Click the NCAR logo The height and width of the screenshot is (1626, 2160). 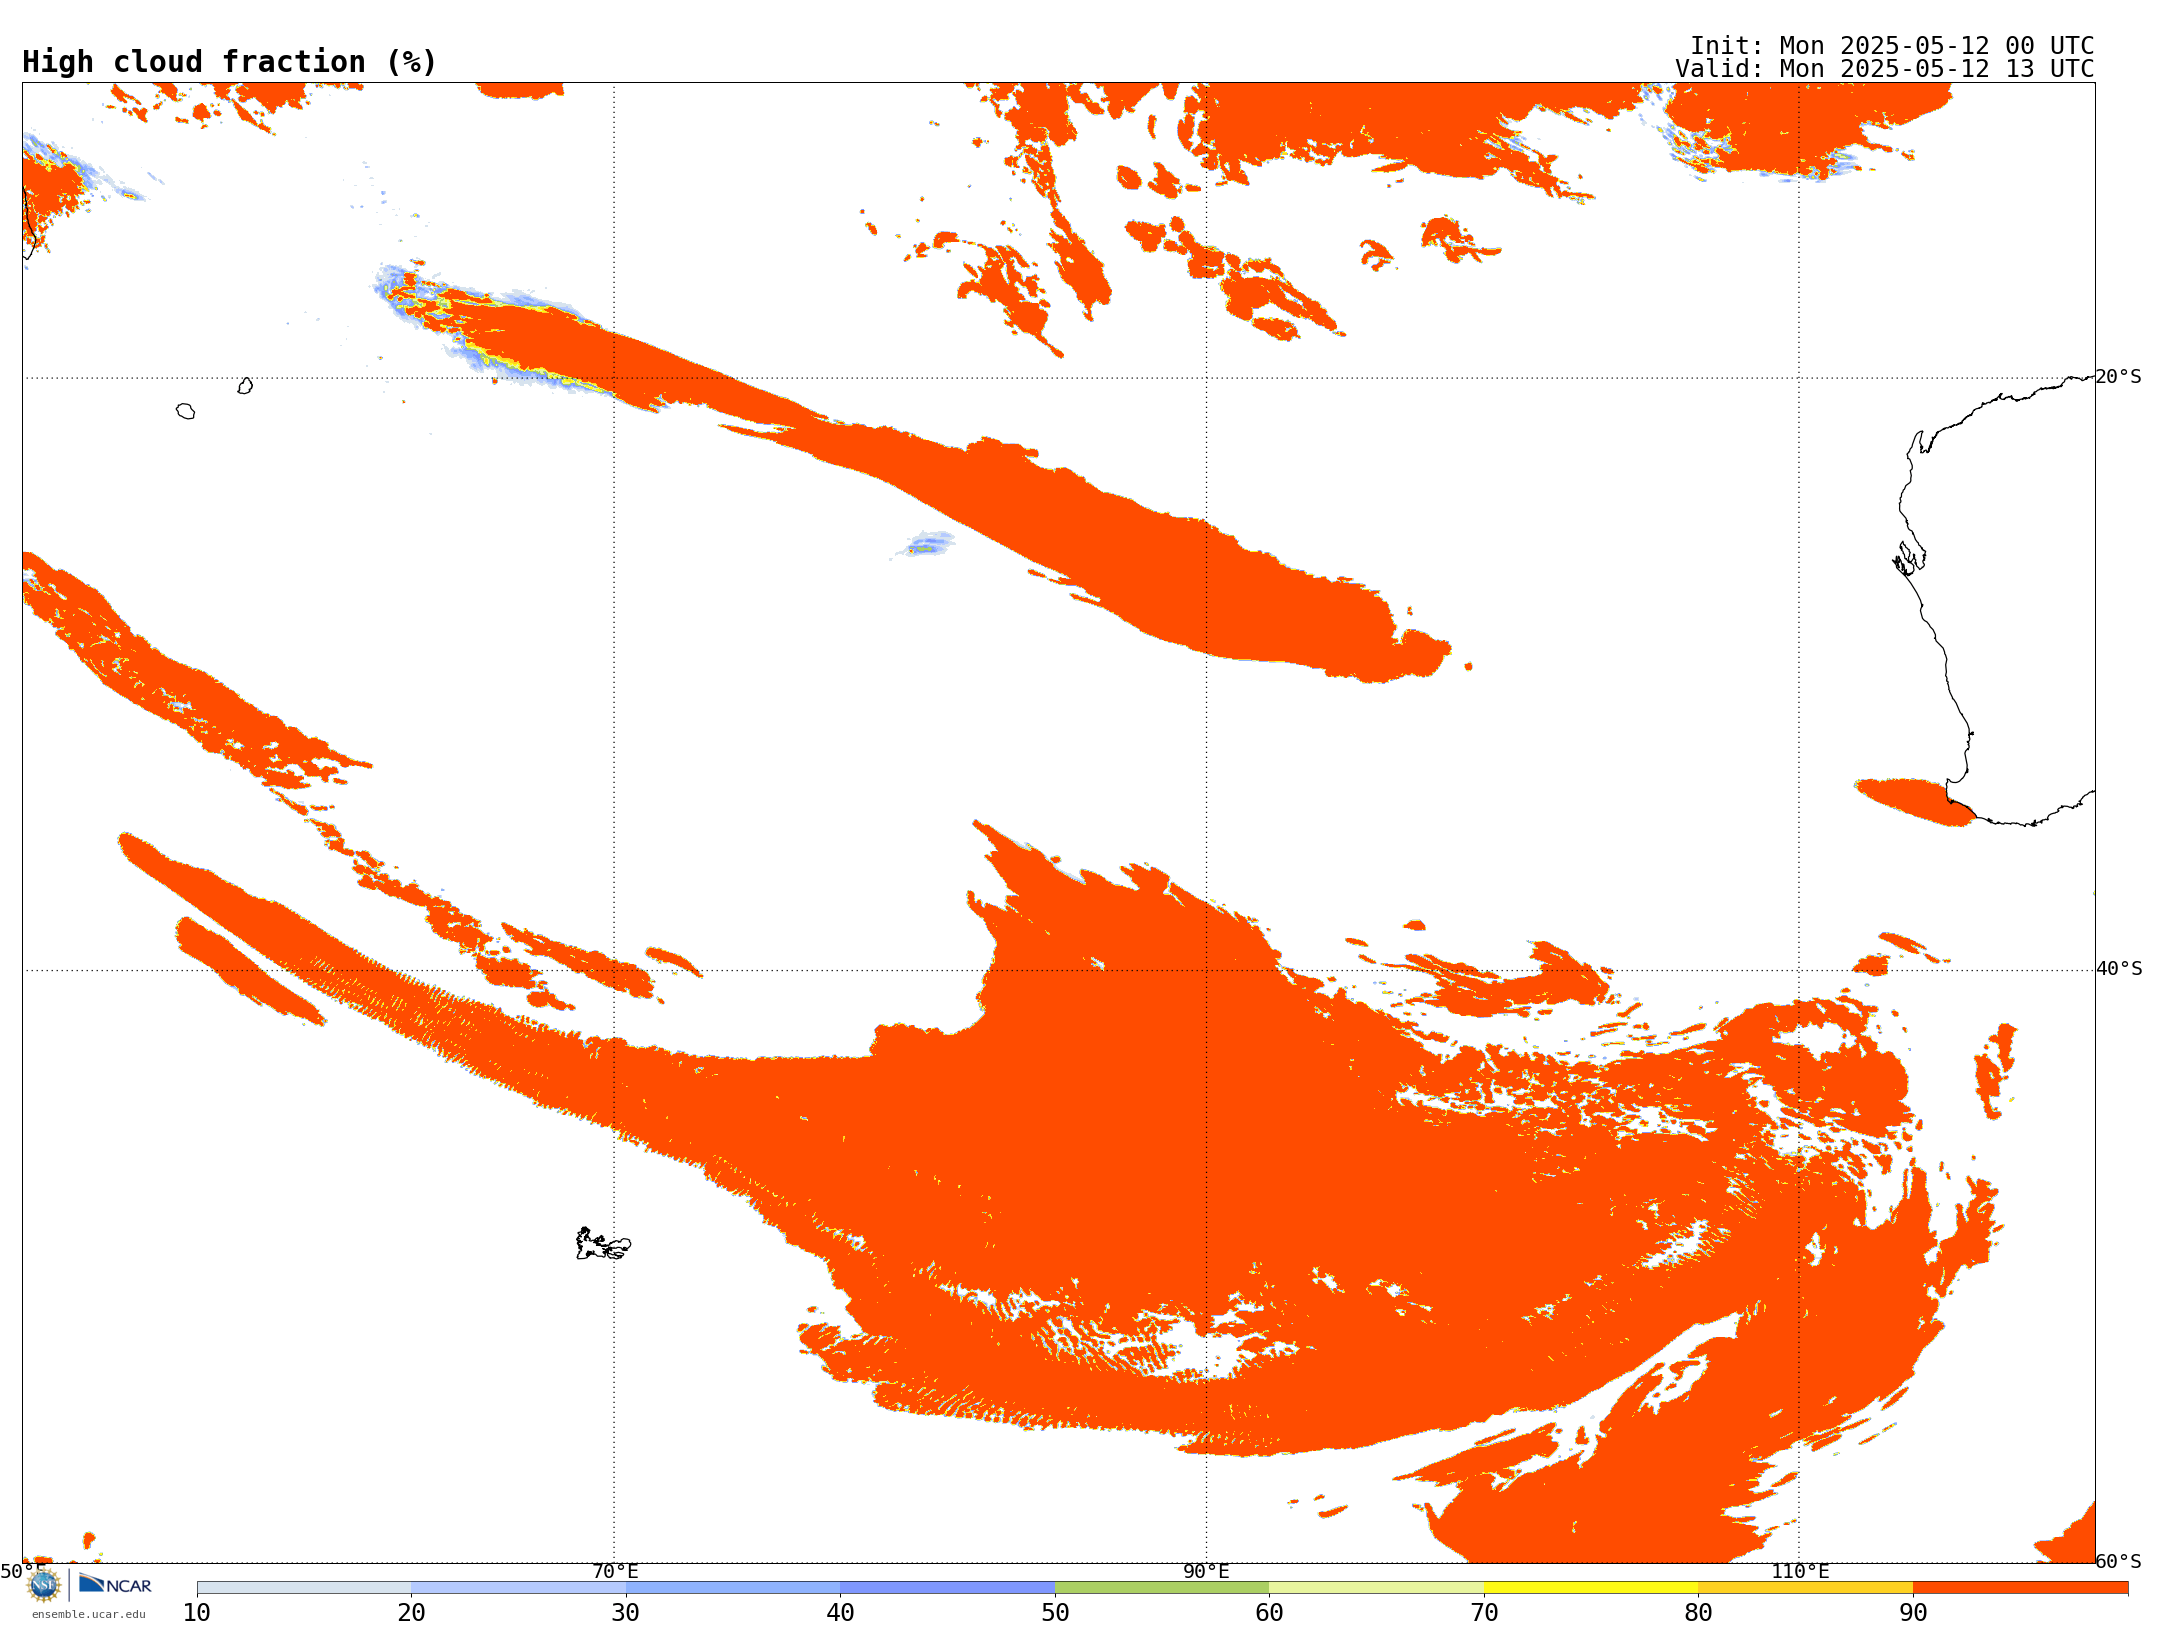tap(115, 1584)
